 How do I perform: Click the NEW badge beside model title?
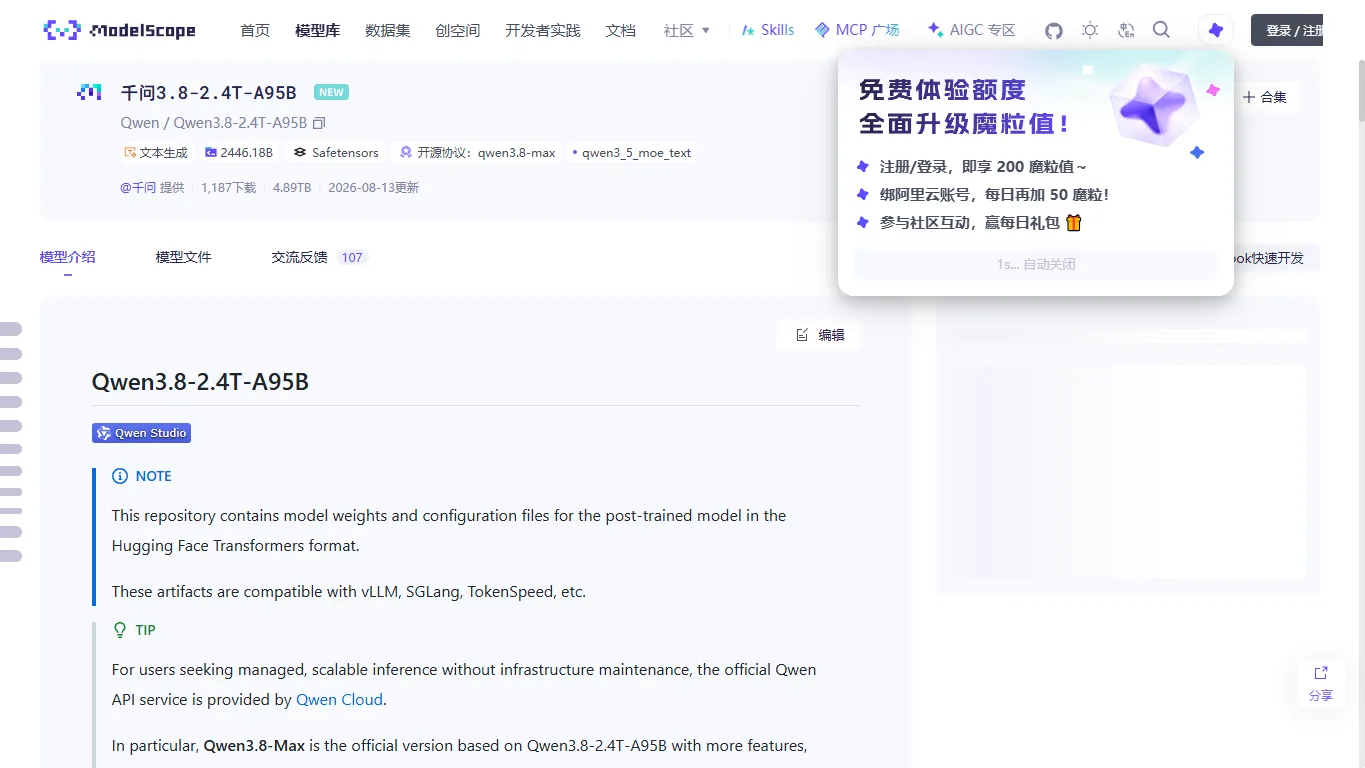(x=331, y=92)
